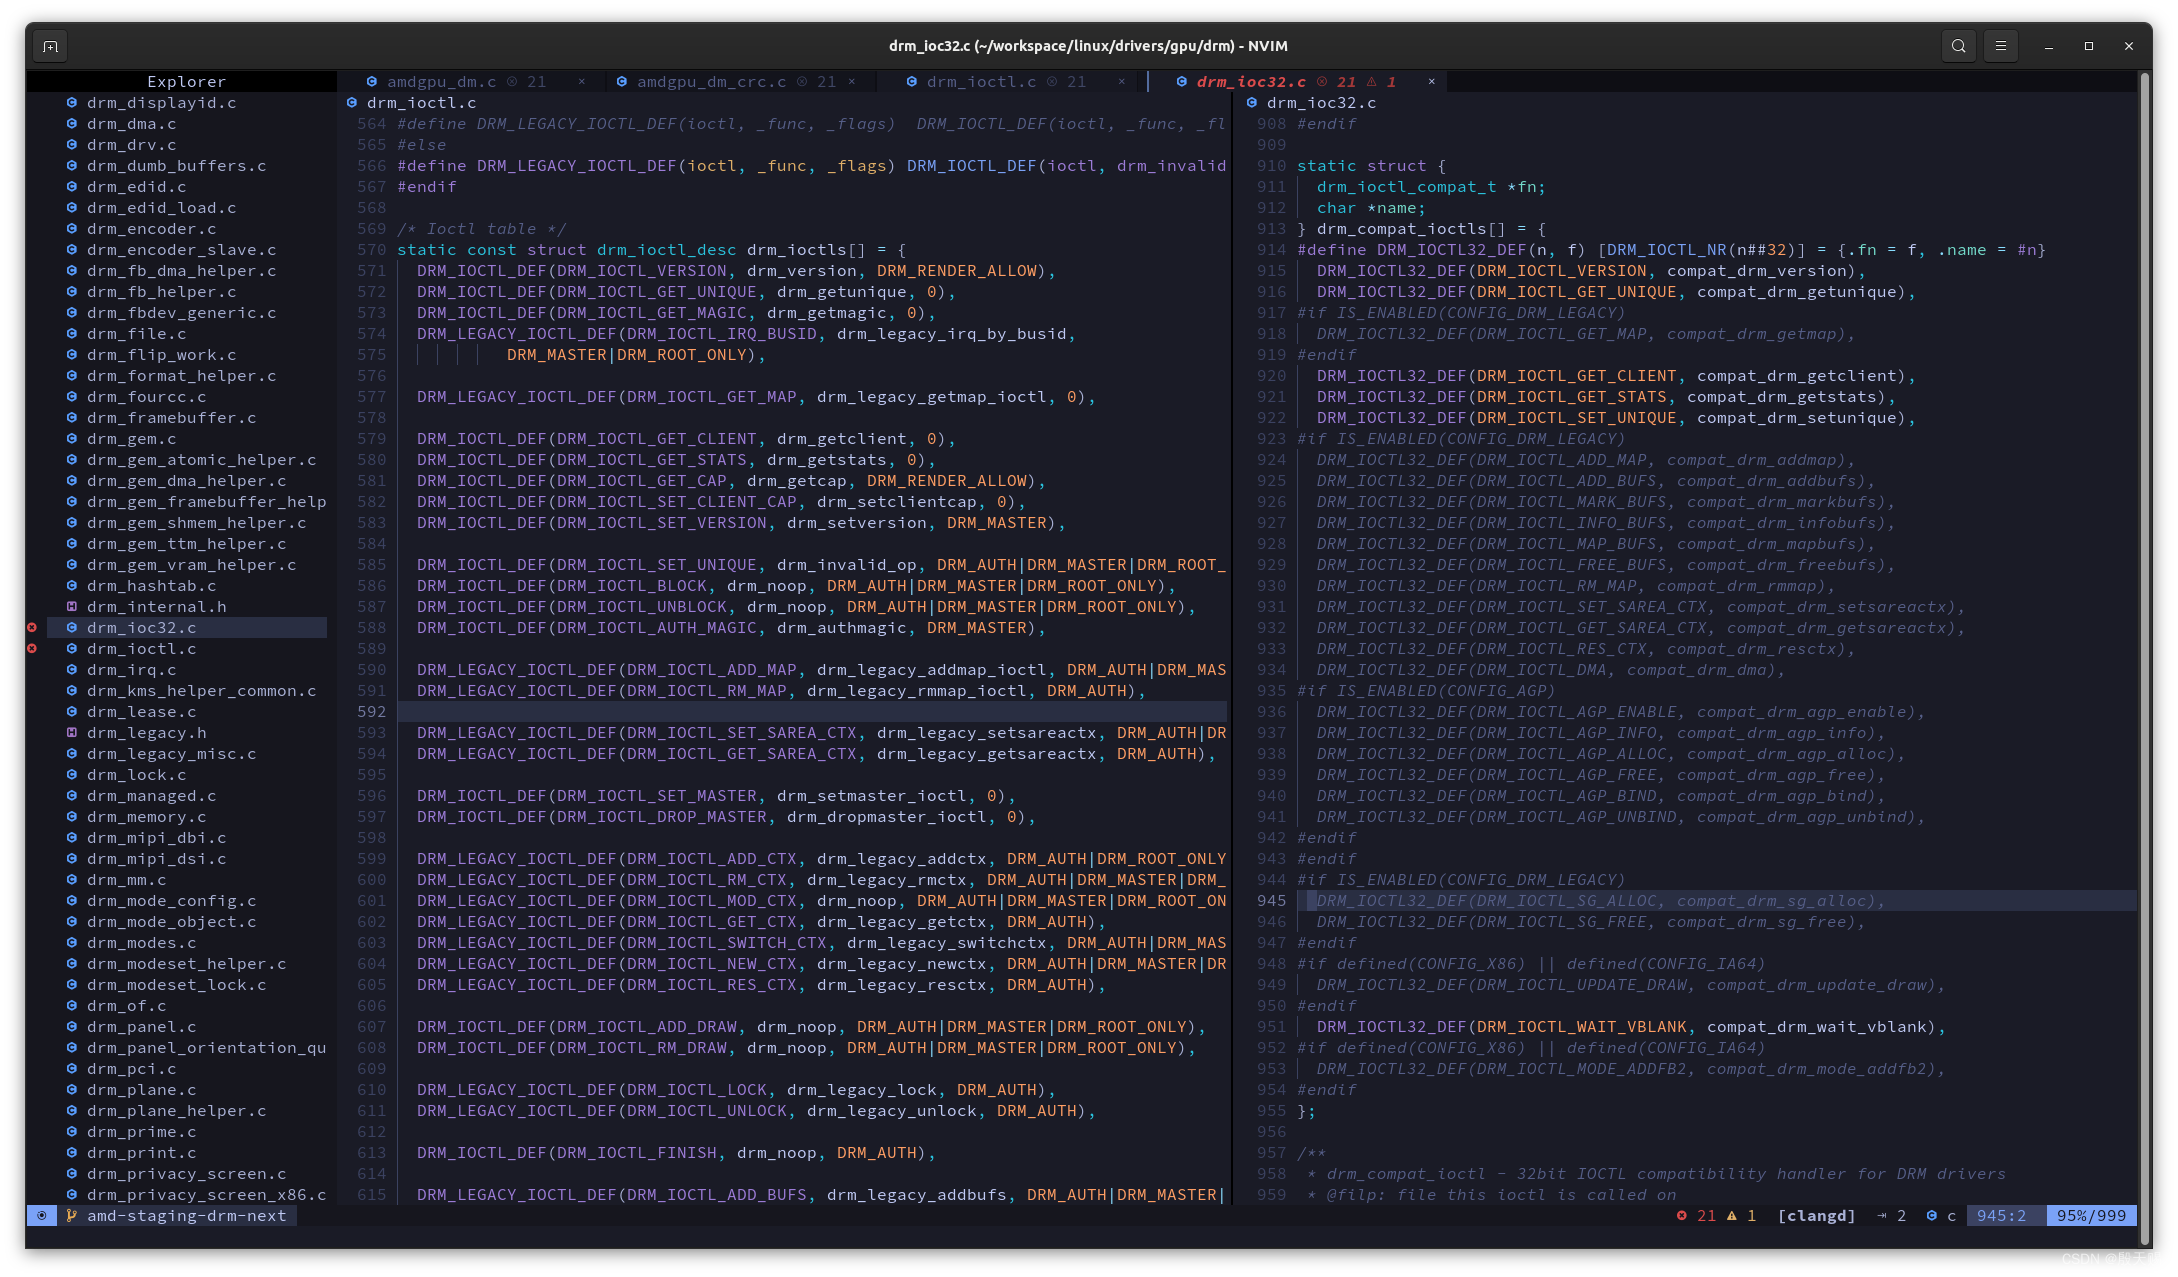The image size is (2178, 1277).
Task: Click the mode indicator icon at statusline left
Action: click(41, 1216)
